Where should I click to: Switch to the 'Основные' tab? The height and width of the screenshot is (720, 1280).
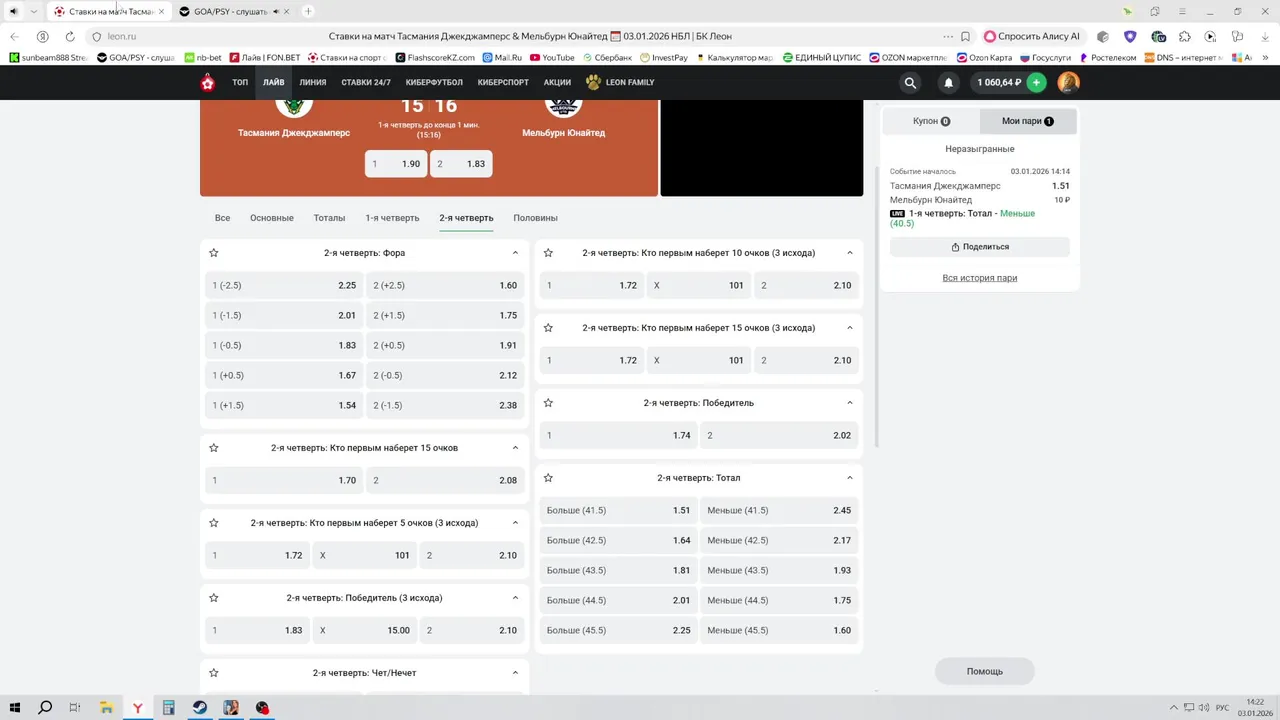tap(272, 218)
